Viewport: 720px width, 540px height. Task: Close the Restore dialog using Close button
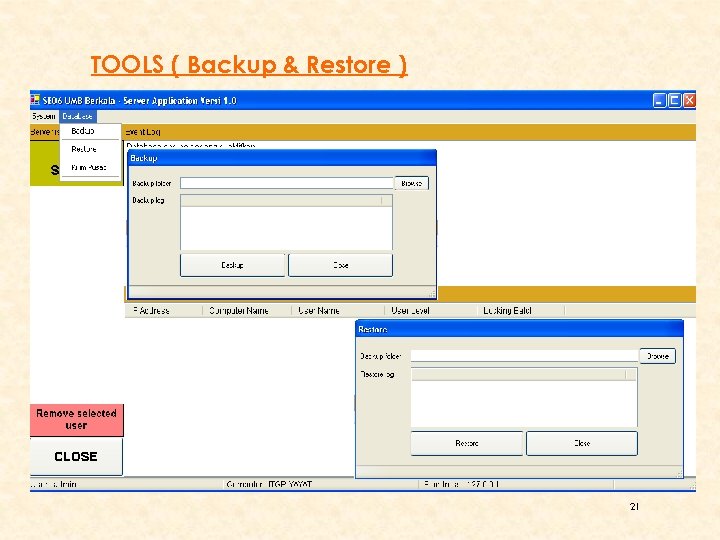(582, 443)
